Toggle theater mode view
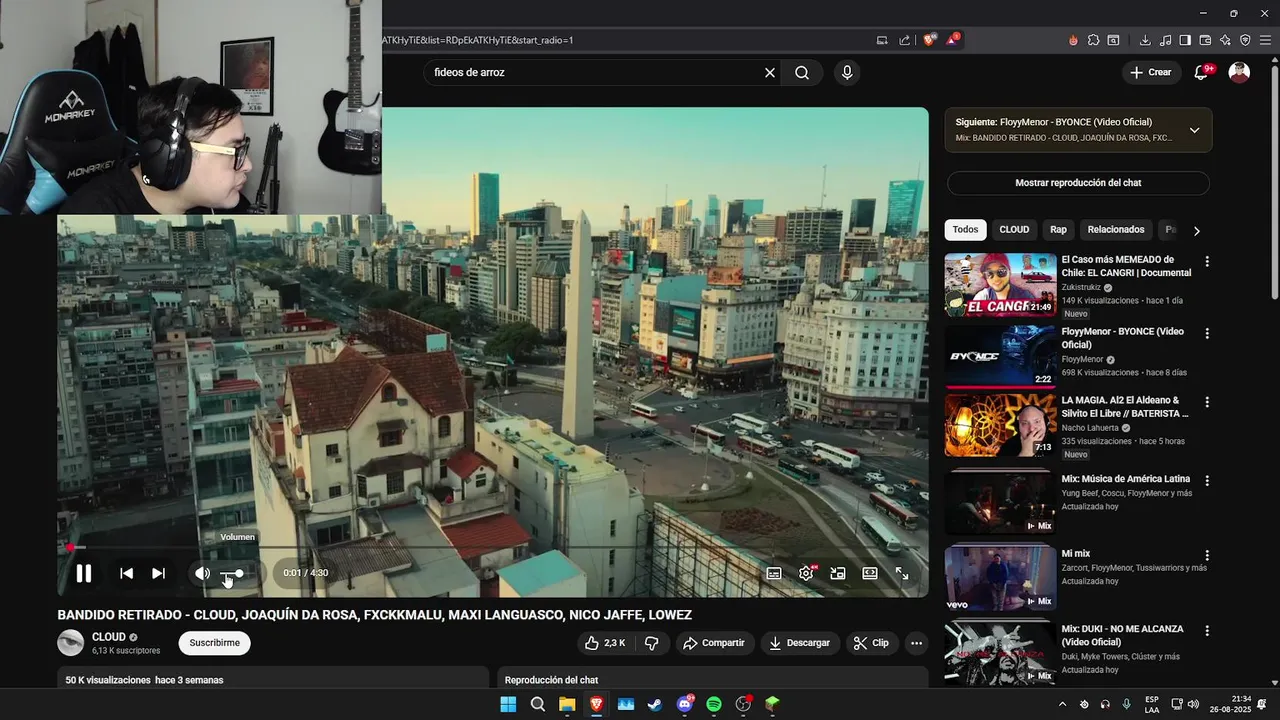This screenshot has height=720, width=1280. click(x=870, y=573)
